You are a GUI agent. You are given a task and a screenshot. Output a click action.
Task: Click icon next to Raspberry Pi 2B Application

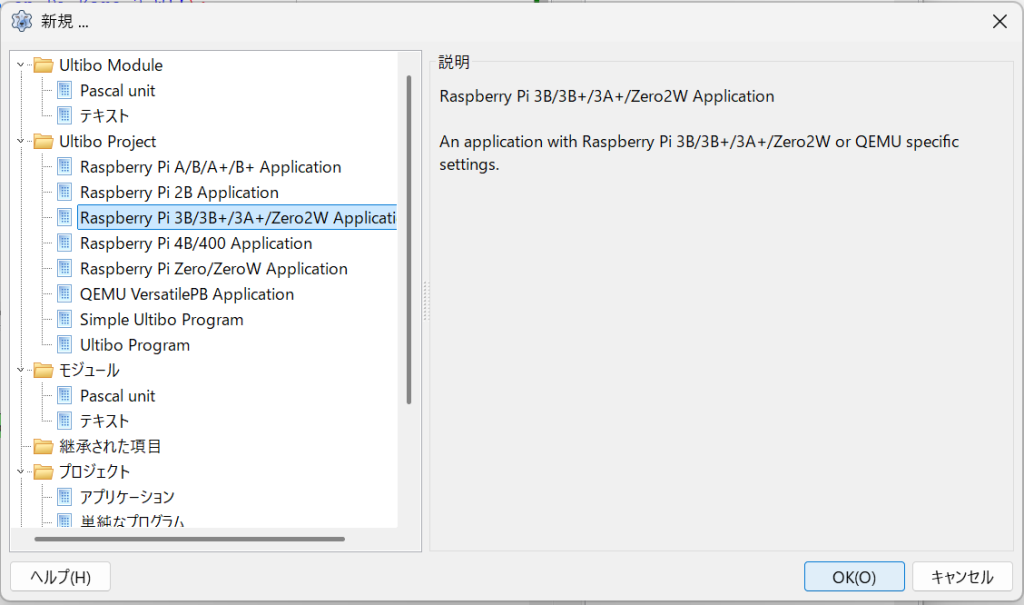pos(65,192)
